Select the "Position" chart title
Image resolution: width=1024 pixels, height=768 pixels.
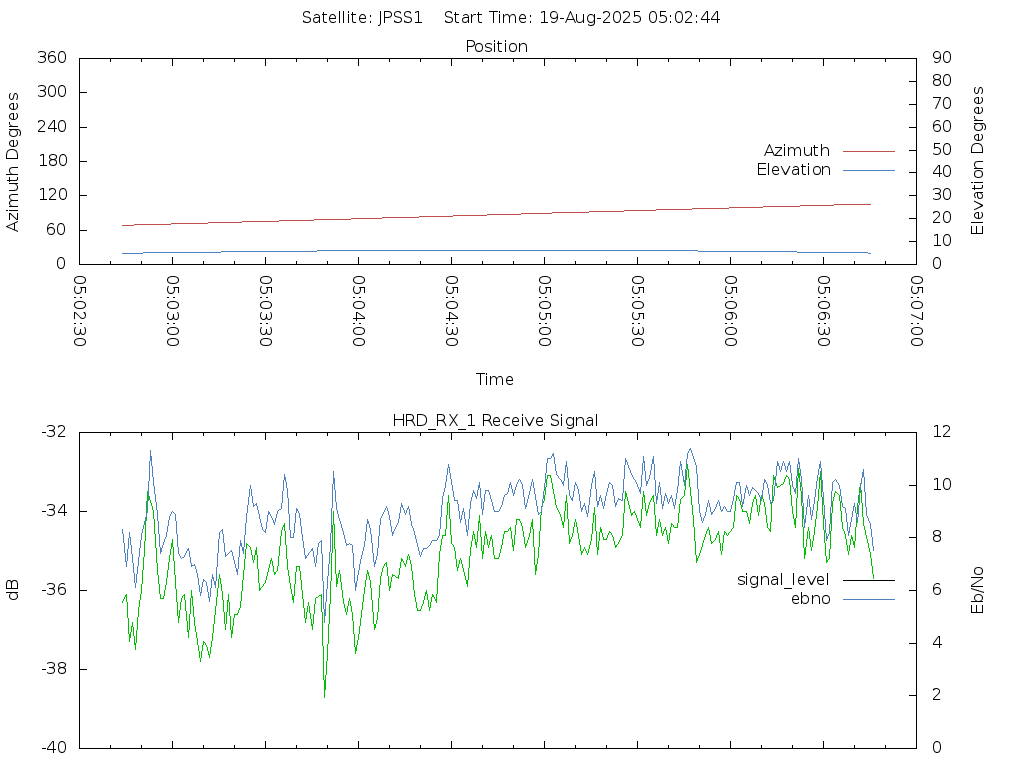[x=496, y=46]
